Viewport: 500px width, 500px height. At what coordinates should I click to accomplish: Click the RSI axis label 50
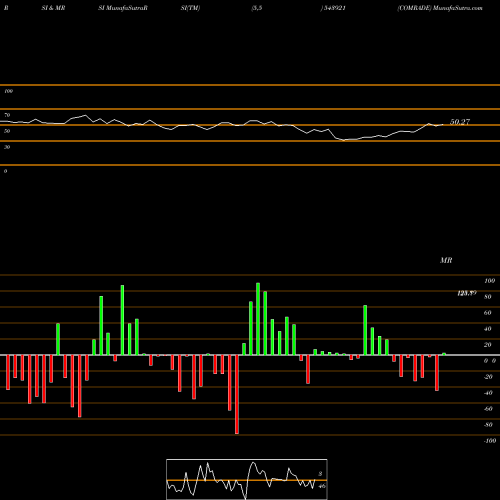point(7,131)
